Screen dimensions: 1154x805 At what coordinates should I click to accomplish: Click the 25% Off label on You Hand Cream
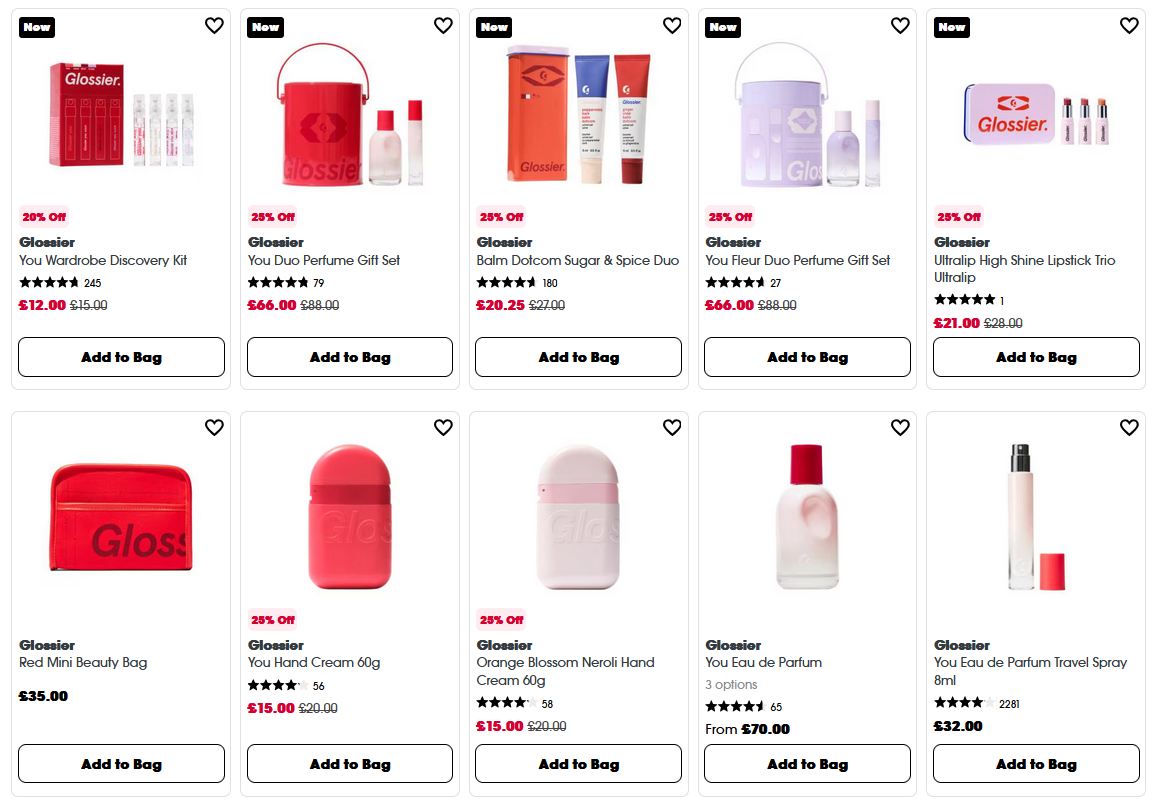(x=272, y=619)
